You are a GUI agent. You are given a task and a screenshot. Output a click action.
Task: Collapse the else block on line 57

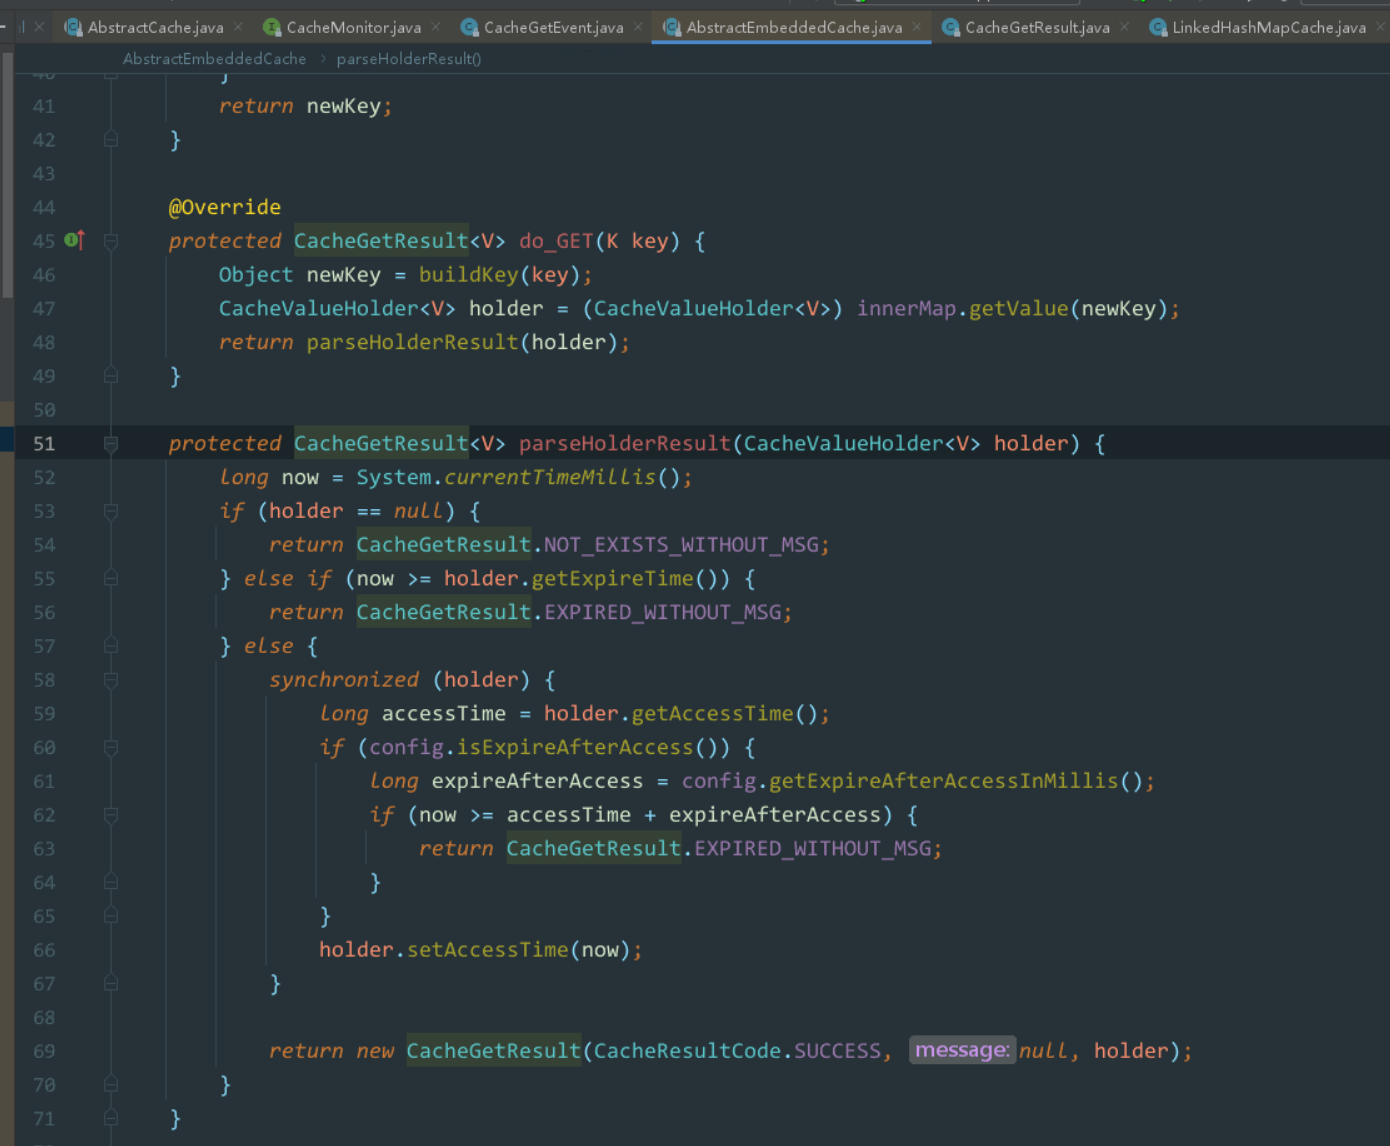click(x=111, y=646)
